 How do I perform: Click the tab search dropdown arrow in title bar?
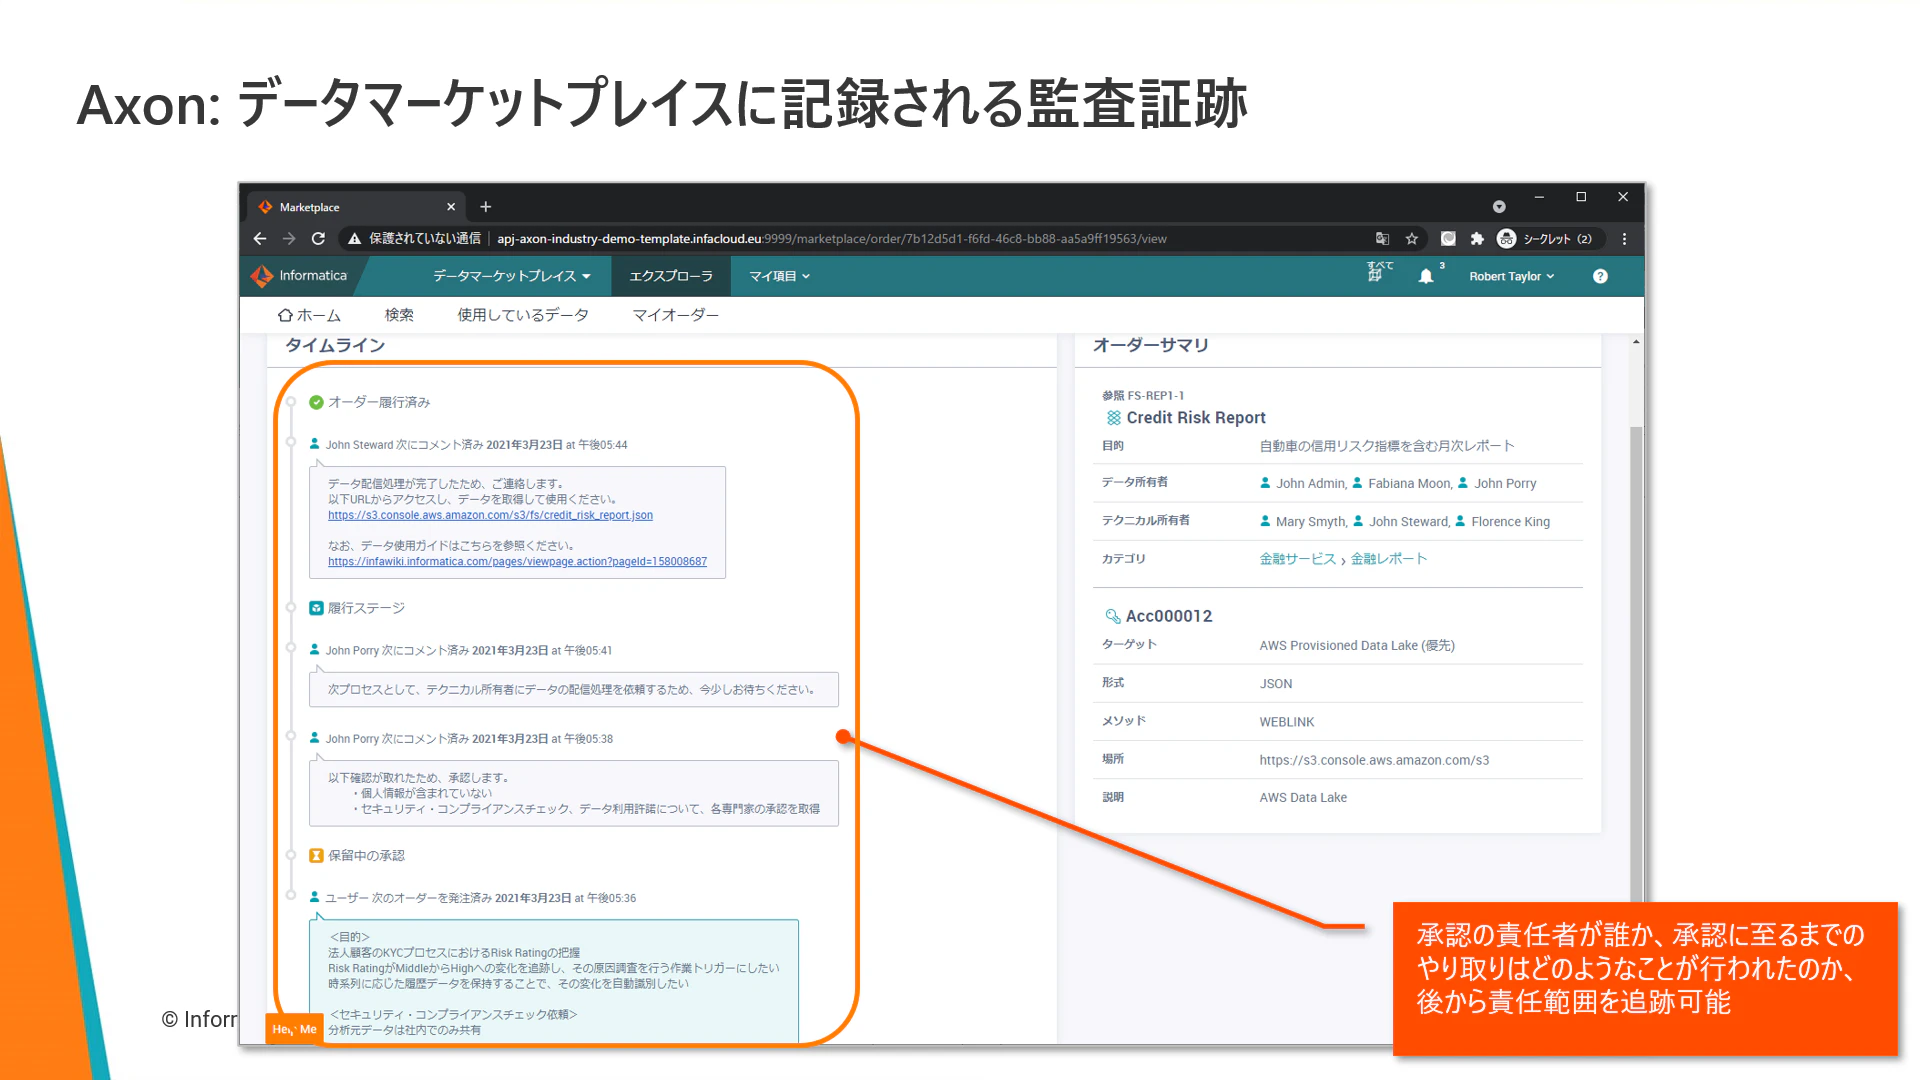(x=1499, y=207)
